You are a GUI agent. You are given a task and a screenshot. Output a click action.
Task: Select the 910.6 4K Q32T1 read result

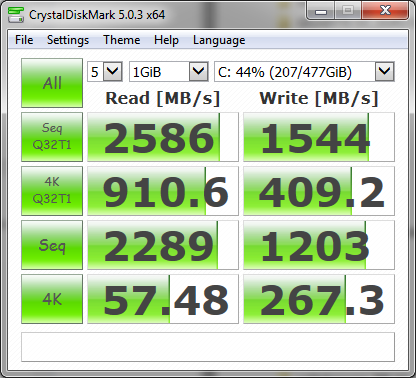pyautogui.click(x=163, y=191)
